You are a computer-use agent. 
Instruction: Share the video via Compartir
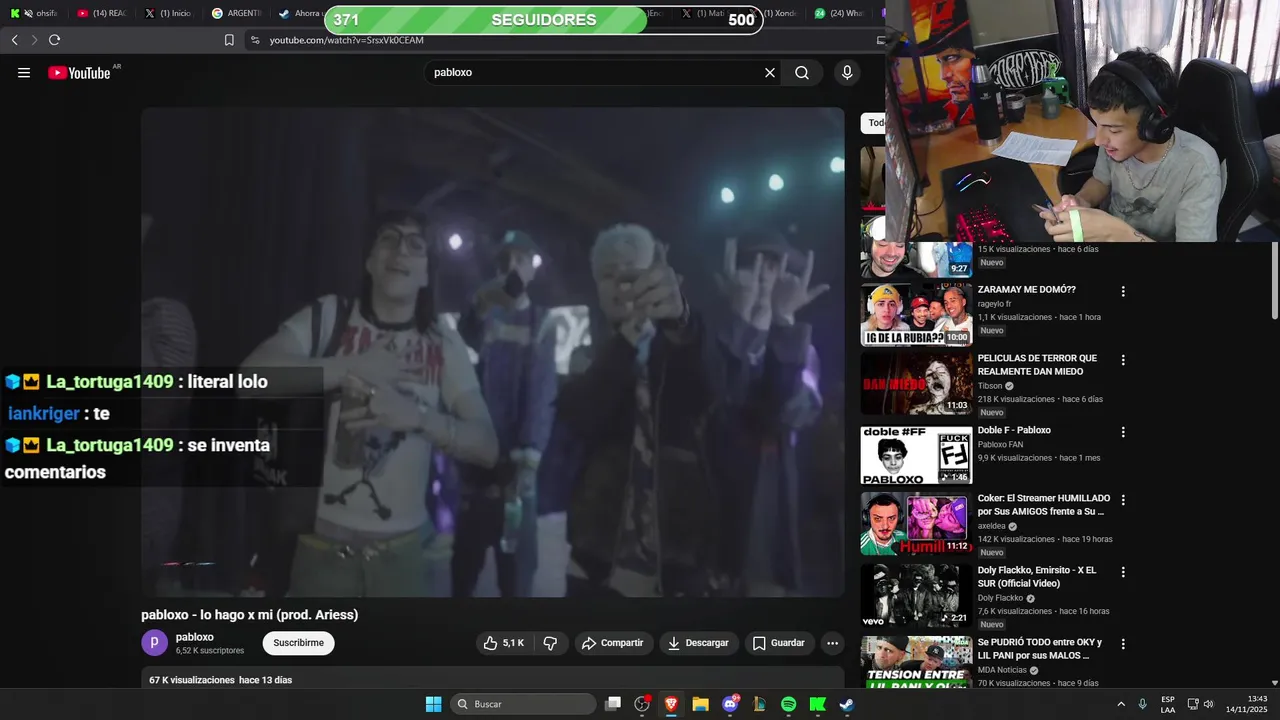613,643
